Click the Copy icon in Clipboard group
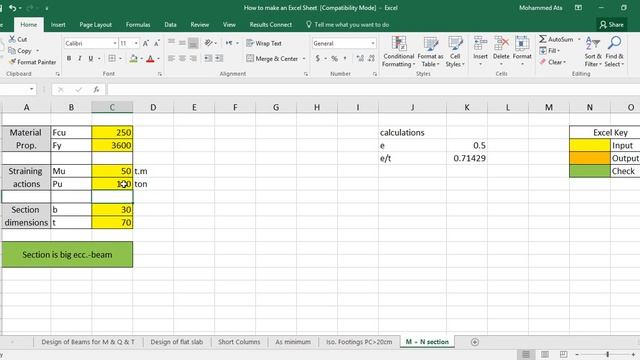640x360 pixels. point(12,51)
